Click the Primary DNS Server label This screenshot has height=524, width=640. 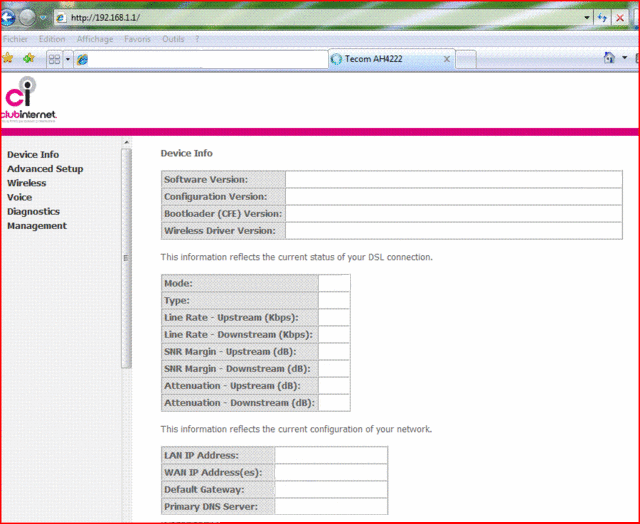coord(211,507)
